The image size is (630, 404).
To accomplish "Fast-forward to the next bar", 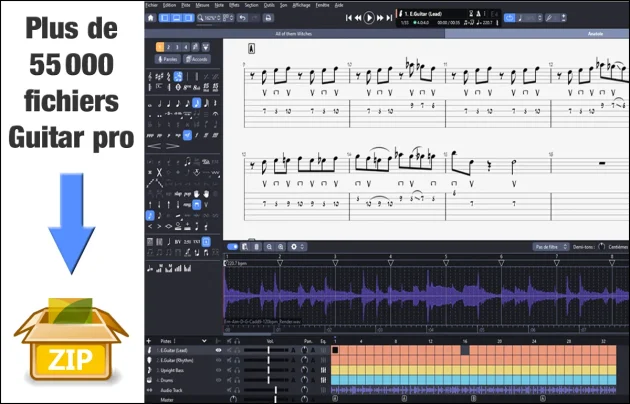I will [x=380, y=18].
